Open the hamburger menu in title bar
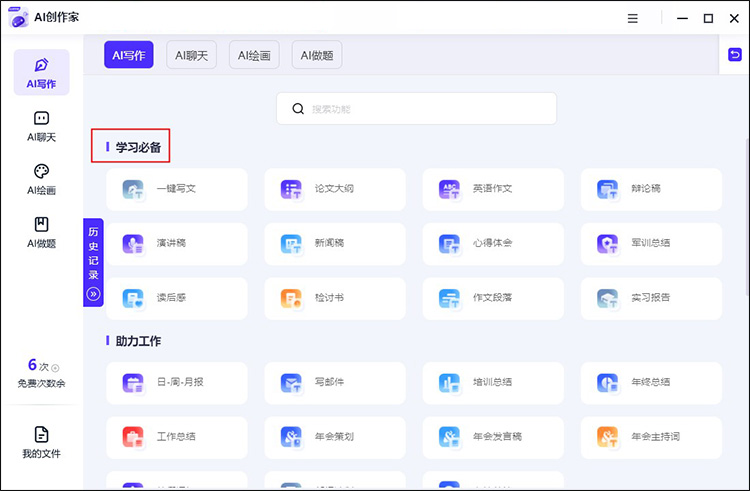The width and height of the screenshot is (750, 491). (x=632, y=18)
